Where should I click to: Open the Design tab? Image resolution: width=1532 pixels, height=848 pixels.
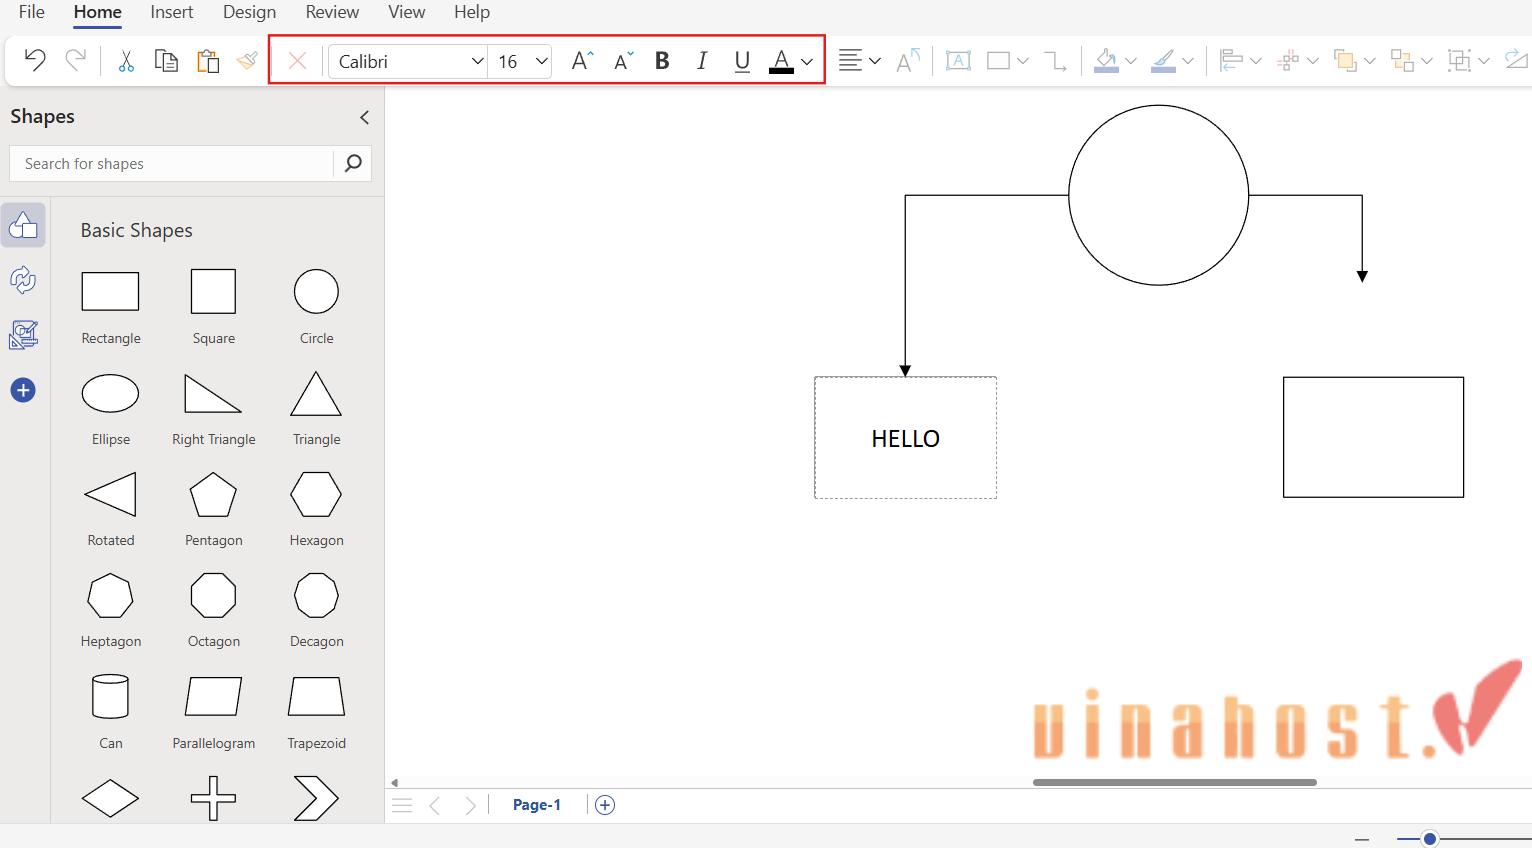pyautogui.click(x=249, y=12)
